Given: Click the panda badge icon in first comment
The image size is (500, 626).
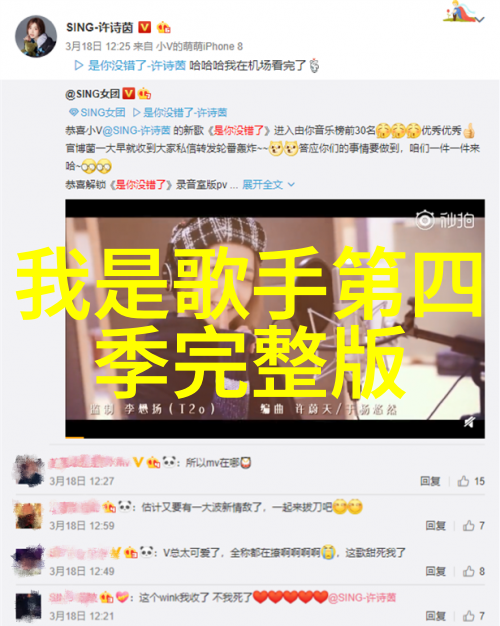Looking at the screenshot, I should (x=170, y=462).
